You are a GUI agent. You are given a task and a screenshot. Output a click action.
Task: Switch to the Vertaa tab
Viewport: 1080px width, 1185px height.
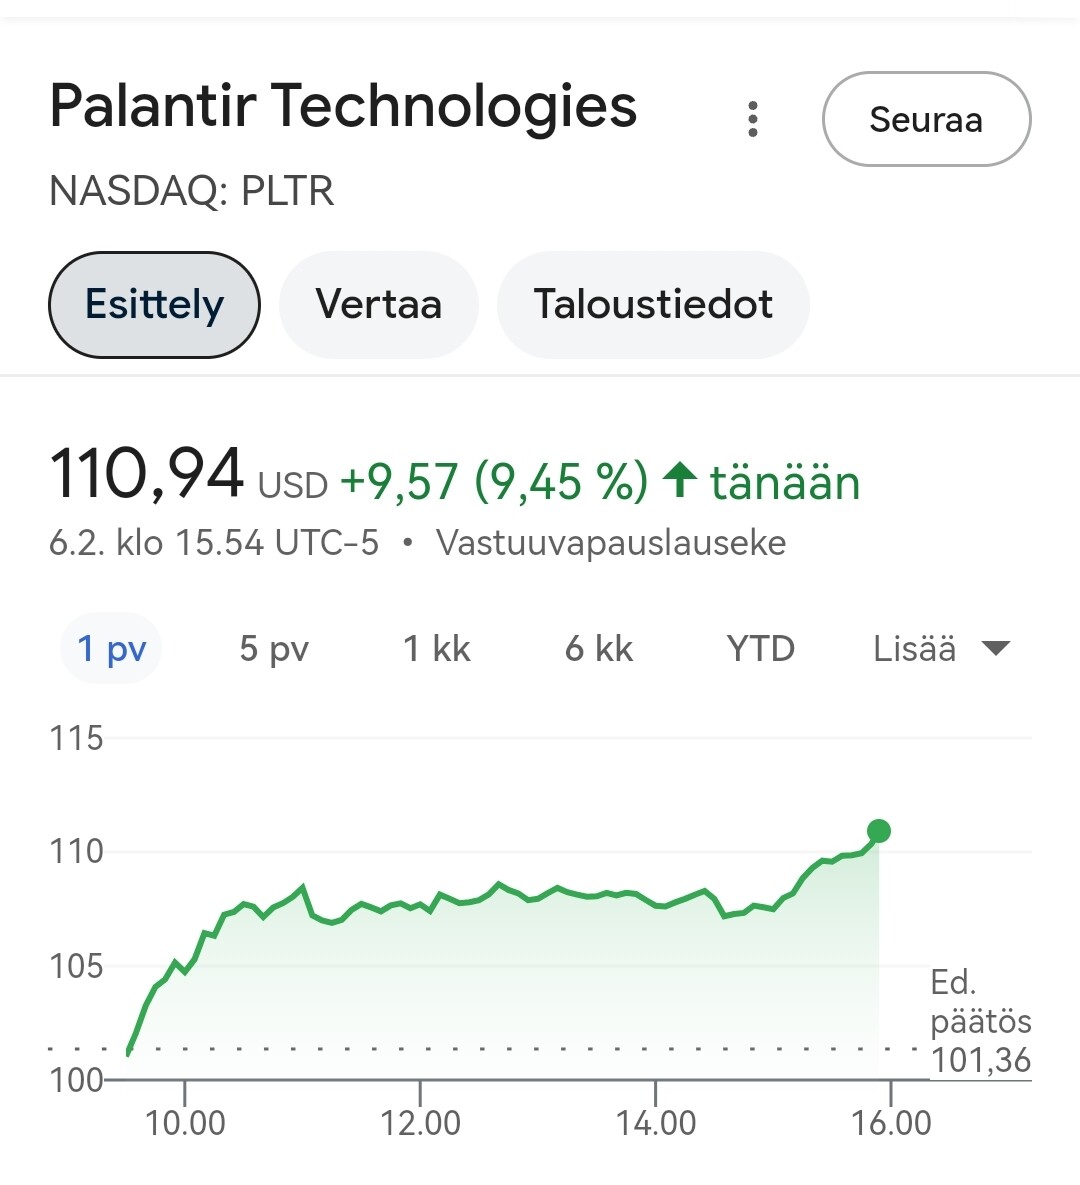(x=379, y=305)
